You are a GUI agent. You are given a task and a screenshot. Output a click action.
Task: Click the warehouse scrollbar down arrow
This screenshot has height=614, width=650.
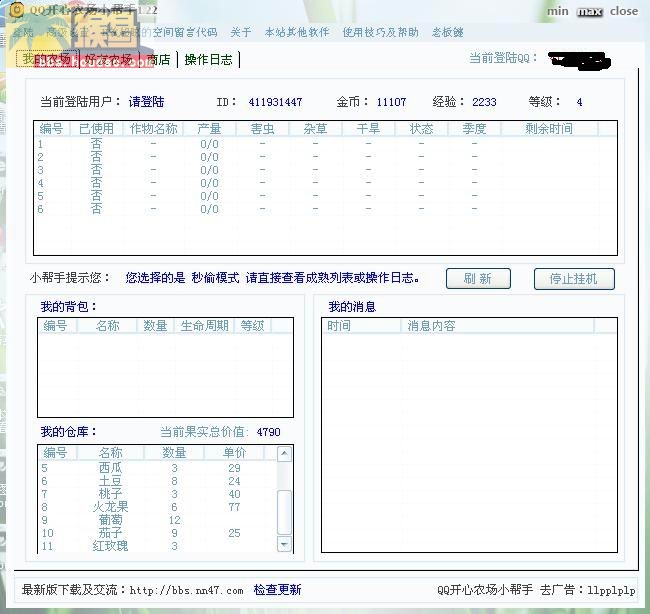pos(284,544)
